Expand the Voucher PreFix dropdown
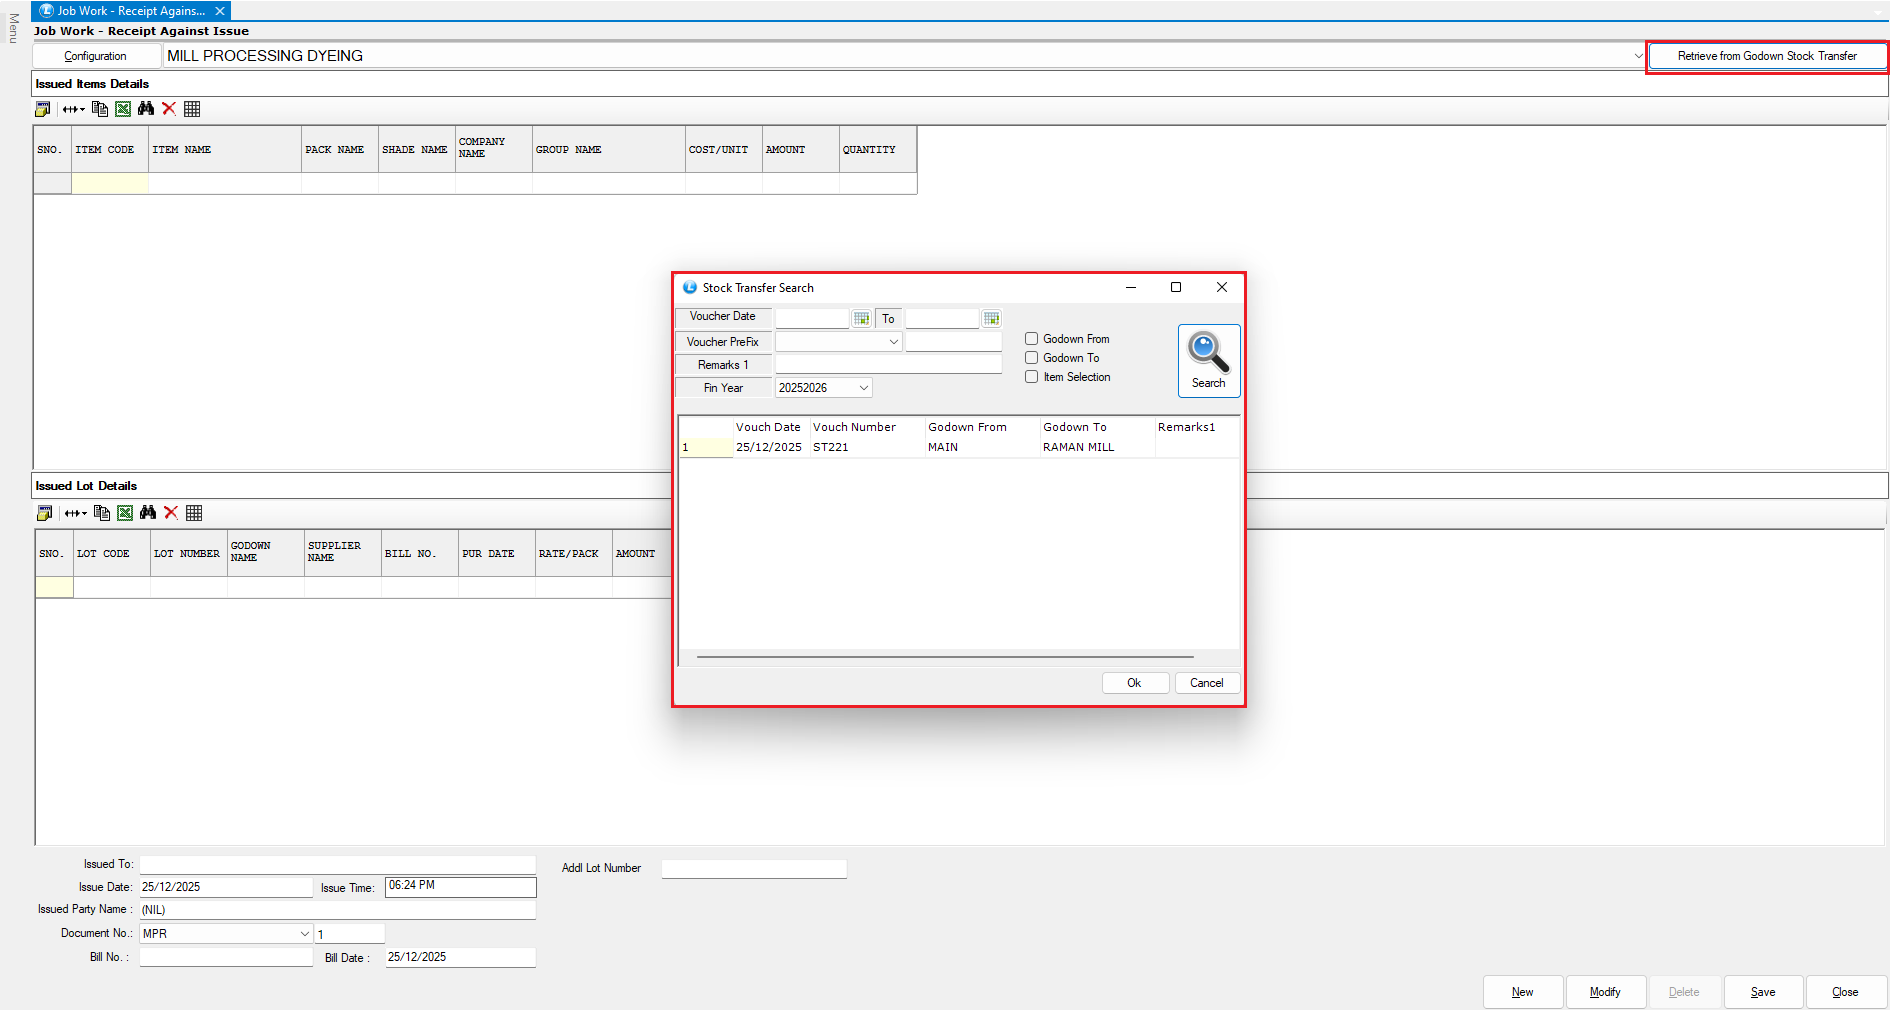The width and height of the screenshot is (1890, 1010). tap(893, 342)
